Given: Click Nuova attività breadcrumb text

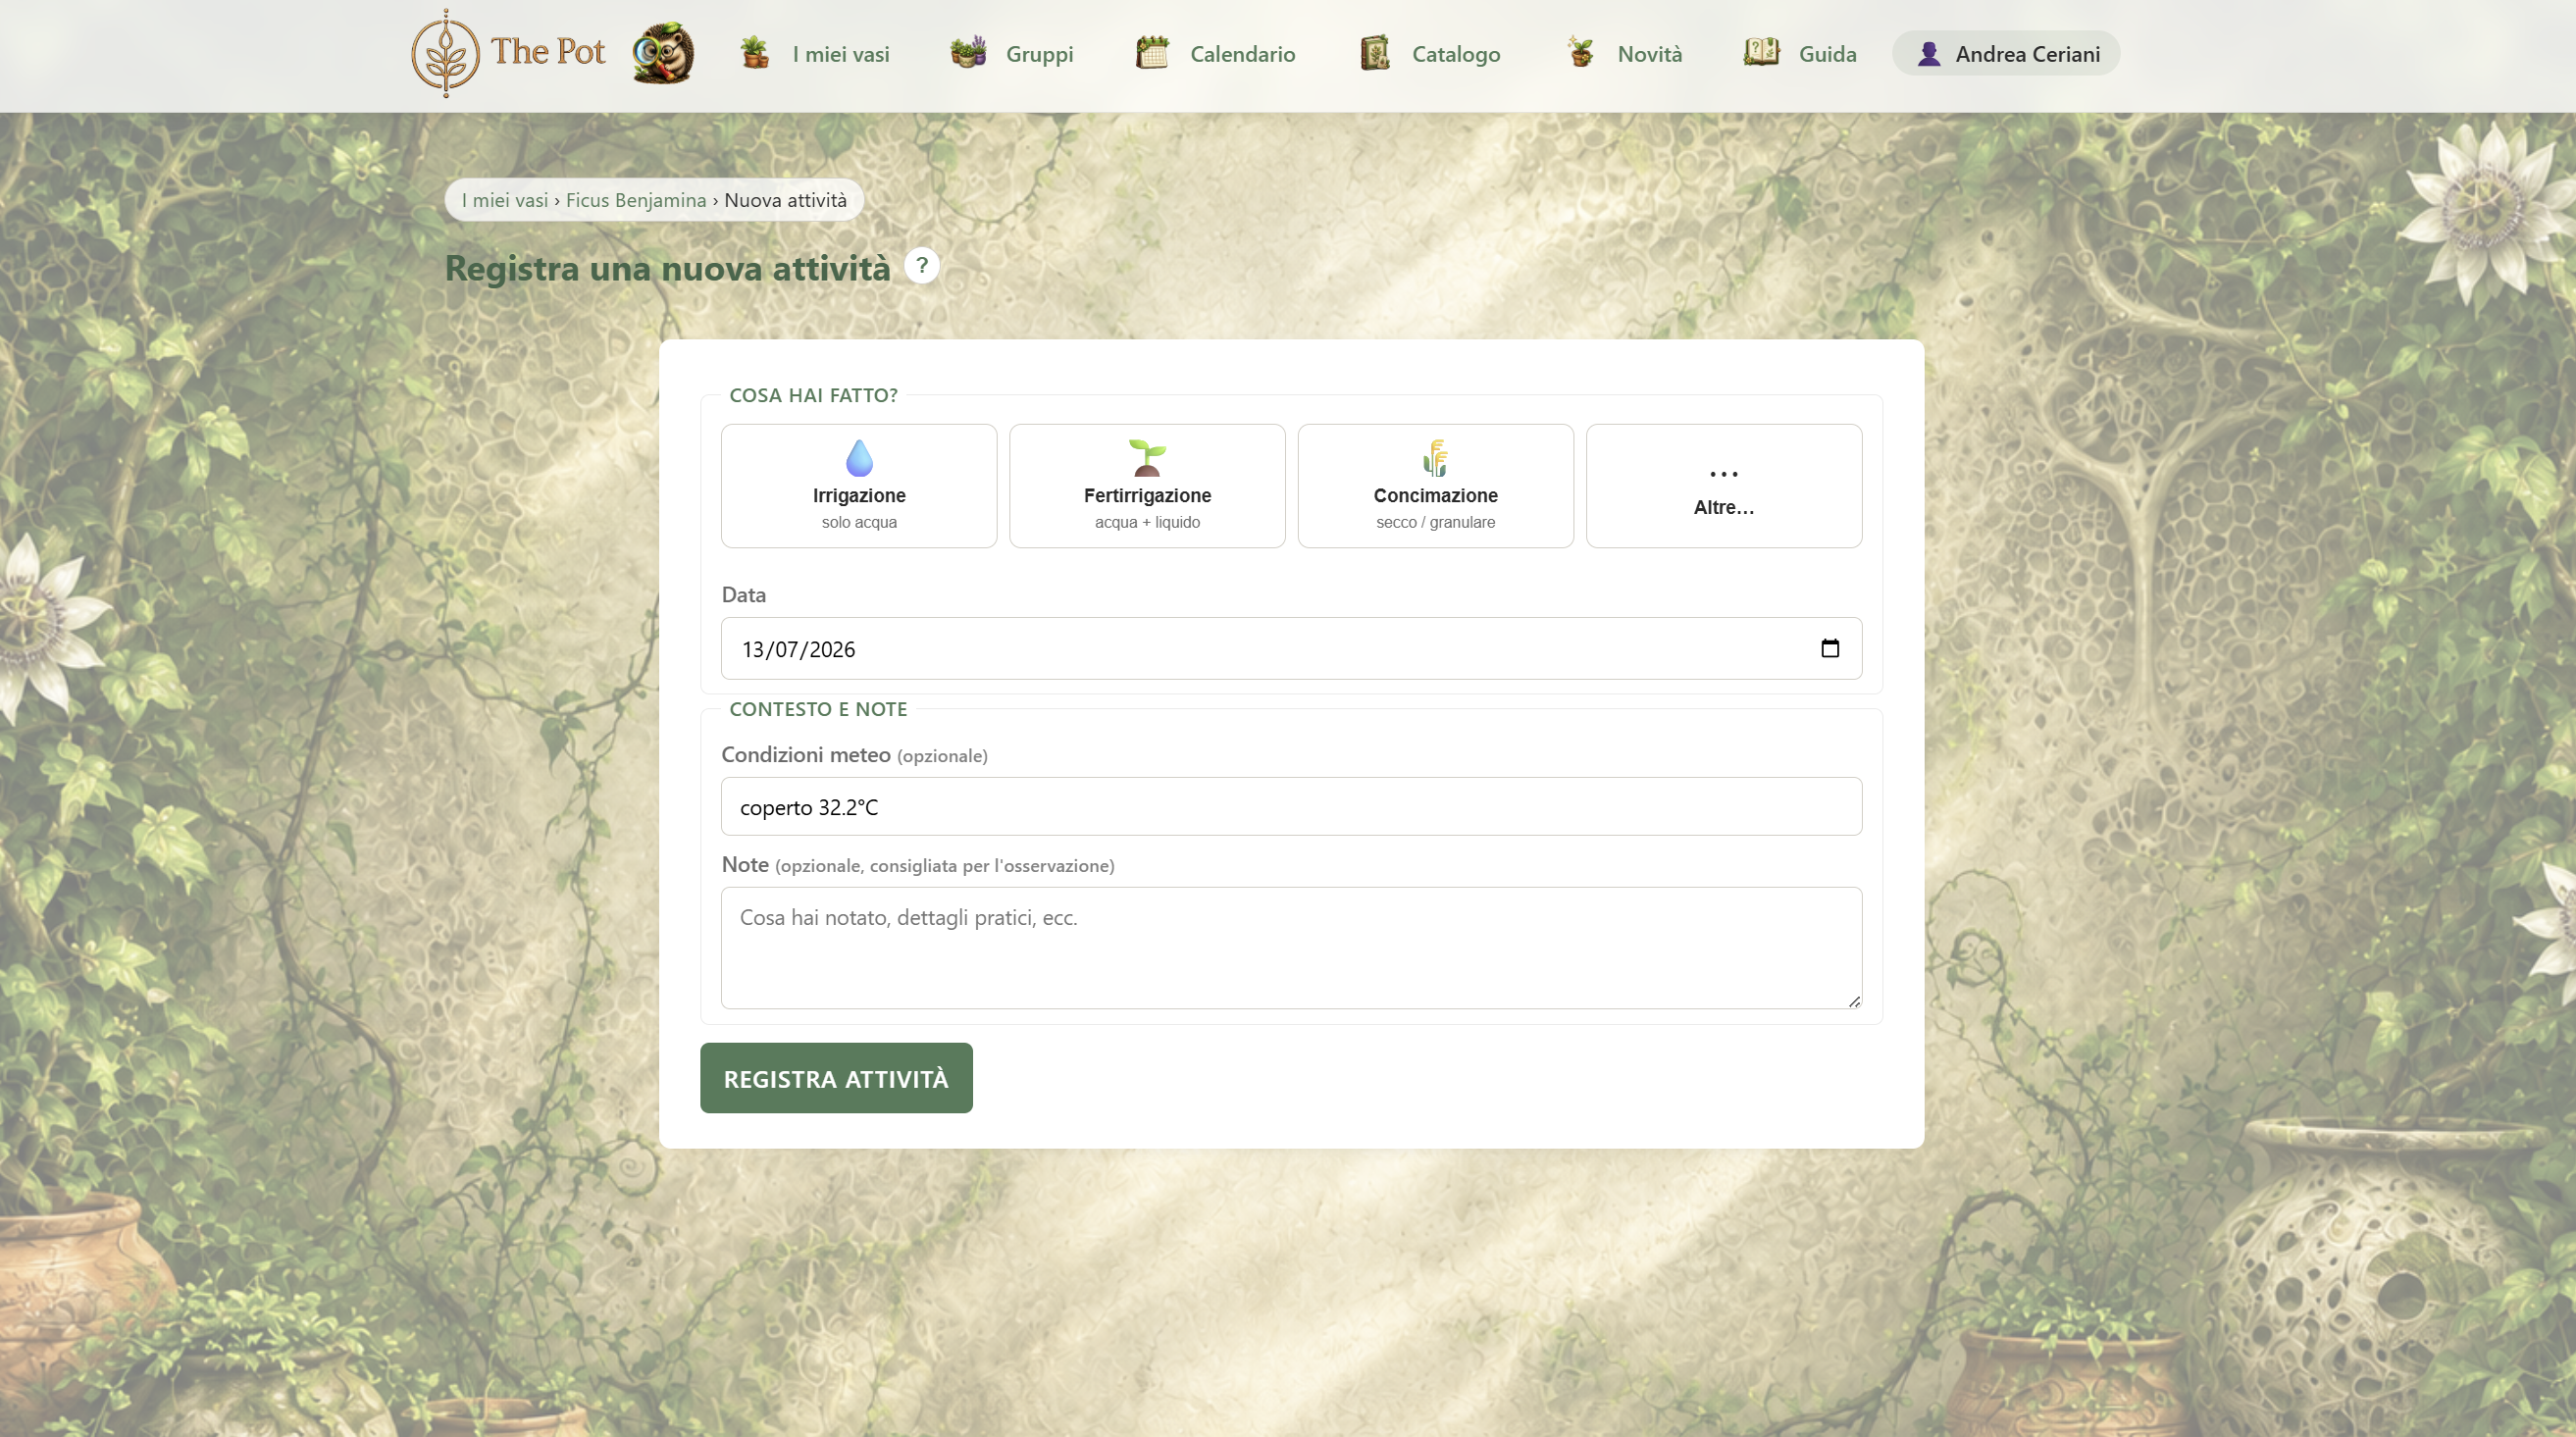Looking at the screenshot, I should (x=785, y=200).
